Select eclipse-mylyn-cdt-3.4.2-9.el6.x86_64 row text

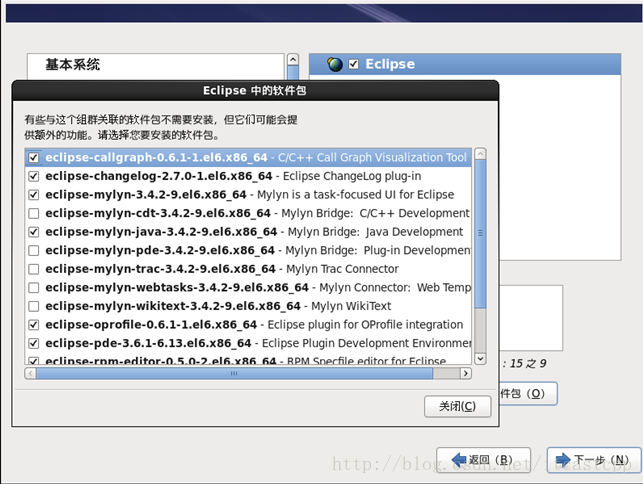point(158,213)
